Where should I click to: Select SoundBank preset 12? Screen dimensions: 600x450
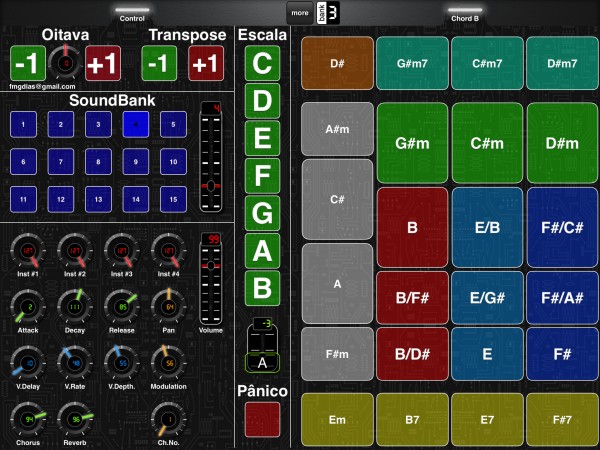61,199
